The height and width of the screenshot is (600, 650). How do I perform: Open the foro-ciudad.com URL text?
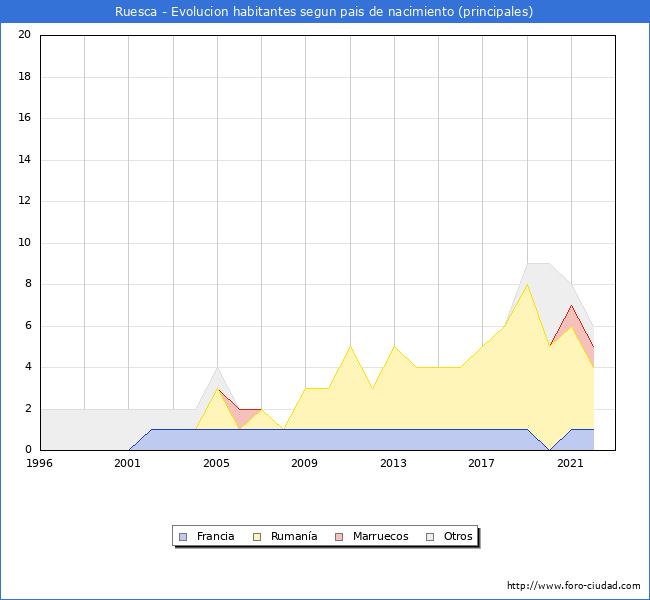point(574,585)
